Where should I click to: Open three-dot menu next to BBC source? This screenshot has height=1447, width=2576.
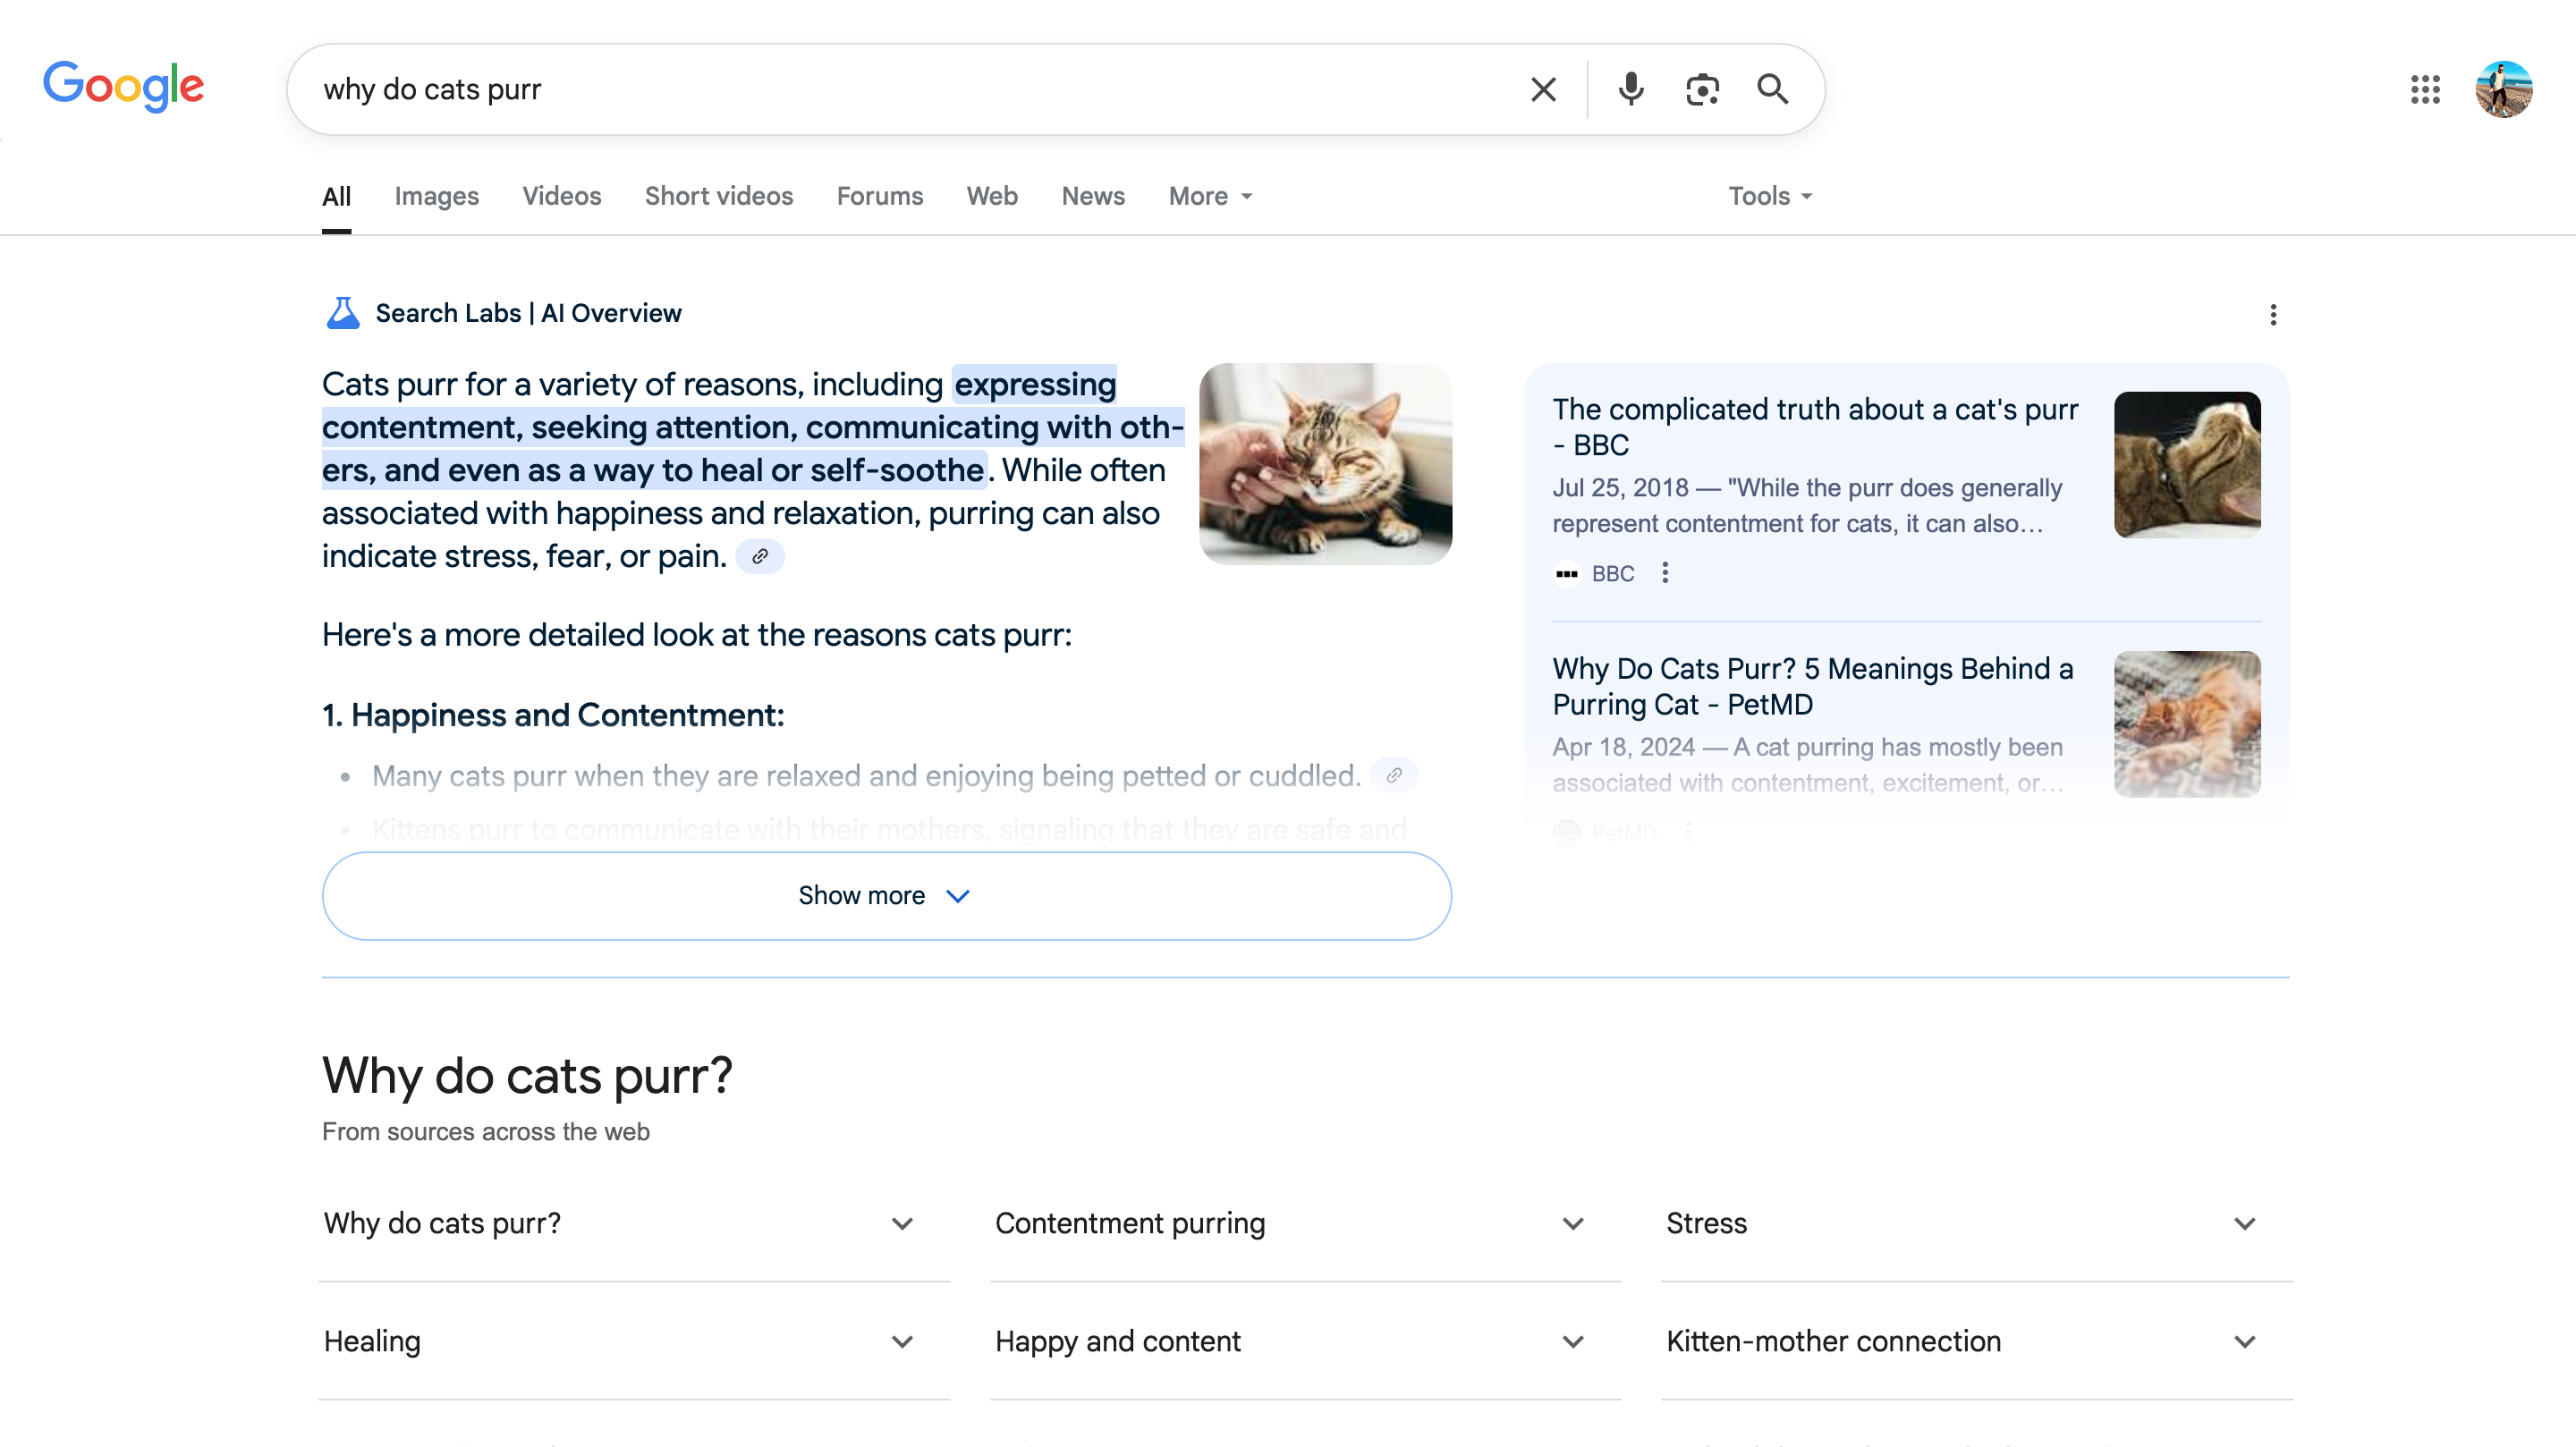coord(1665,573)
